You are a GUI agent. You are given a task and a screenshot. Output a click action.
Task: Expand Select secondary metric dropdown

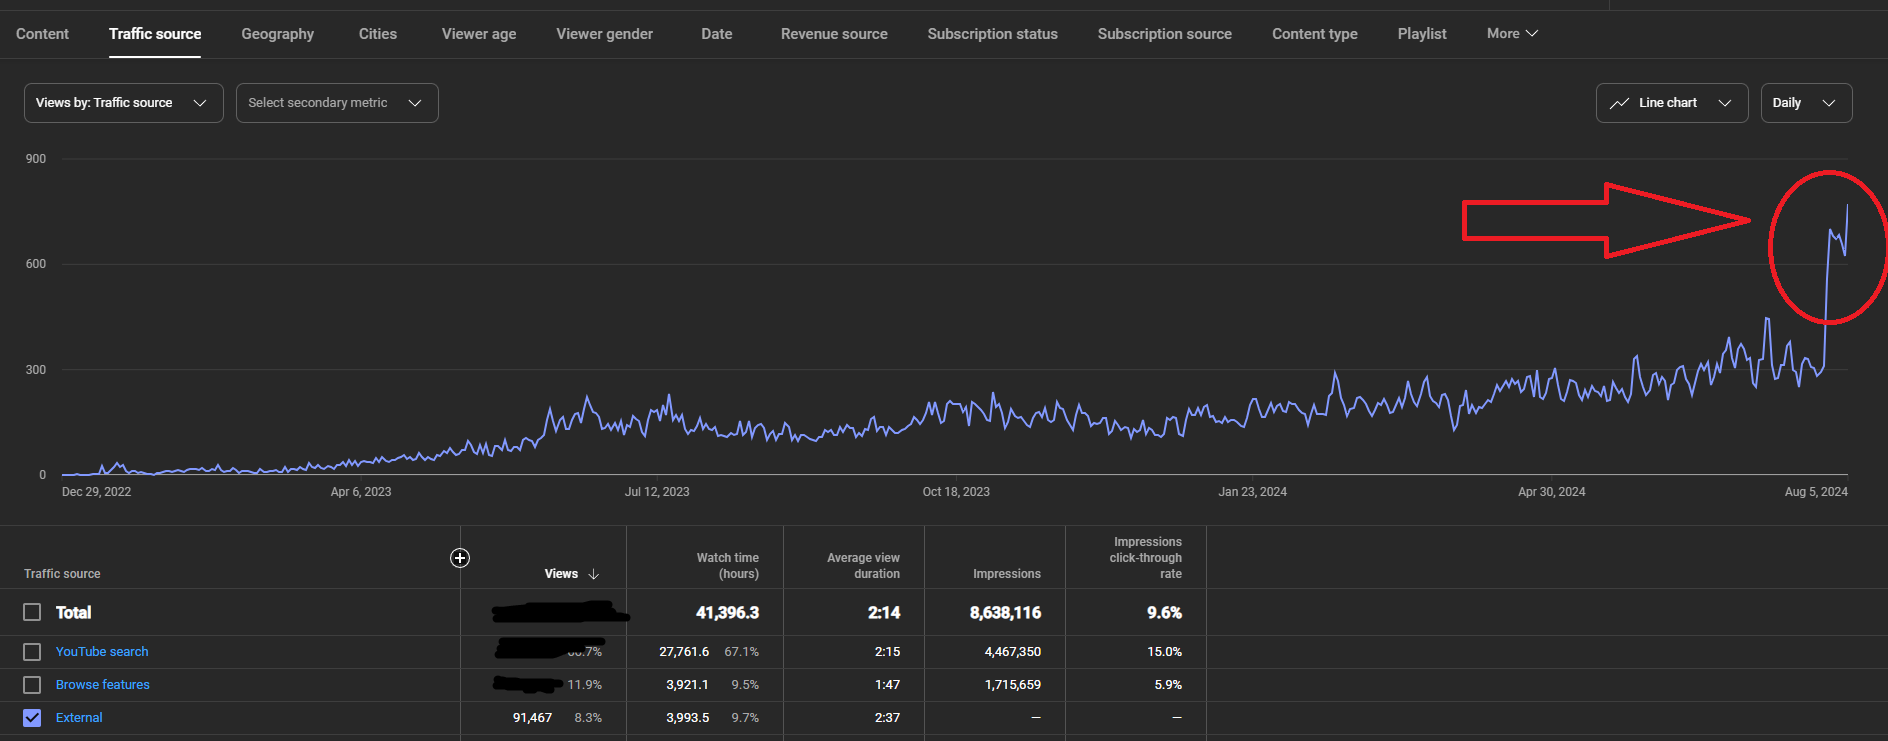(x=337, y=103)
